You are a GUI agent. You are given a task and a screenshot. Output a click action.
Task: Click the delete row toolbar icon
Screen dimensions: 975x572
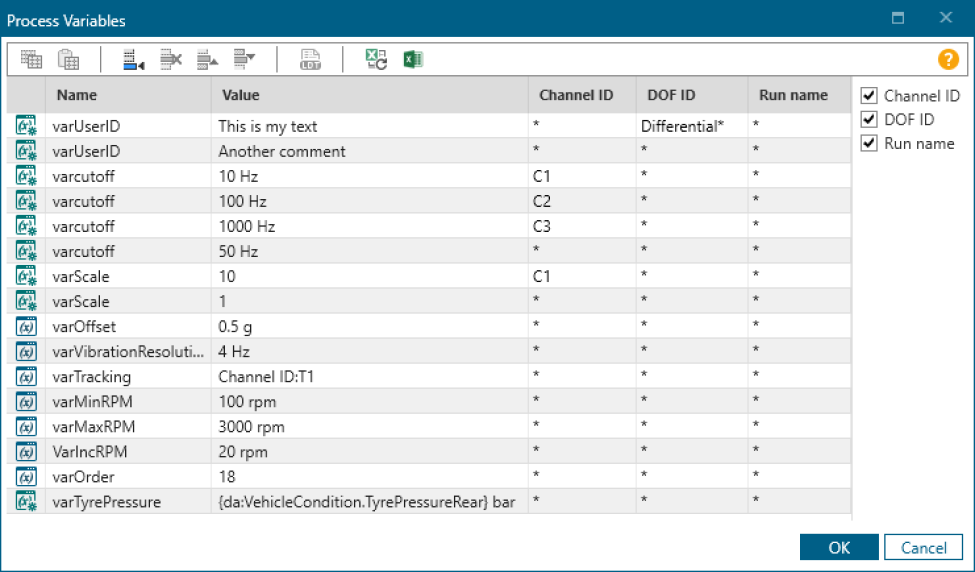(171, 60)
